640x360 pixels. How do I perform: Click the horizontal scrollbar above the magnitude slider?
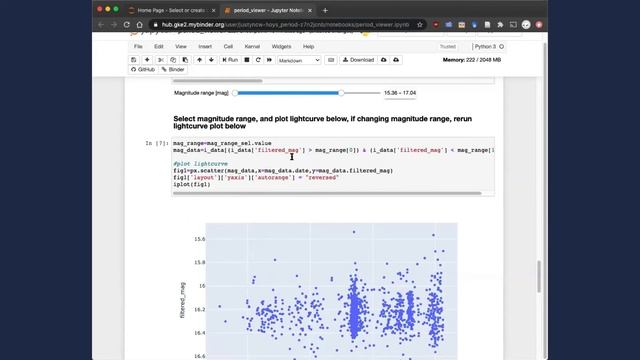[x=218, y=81]
